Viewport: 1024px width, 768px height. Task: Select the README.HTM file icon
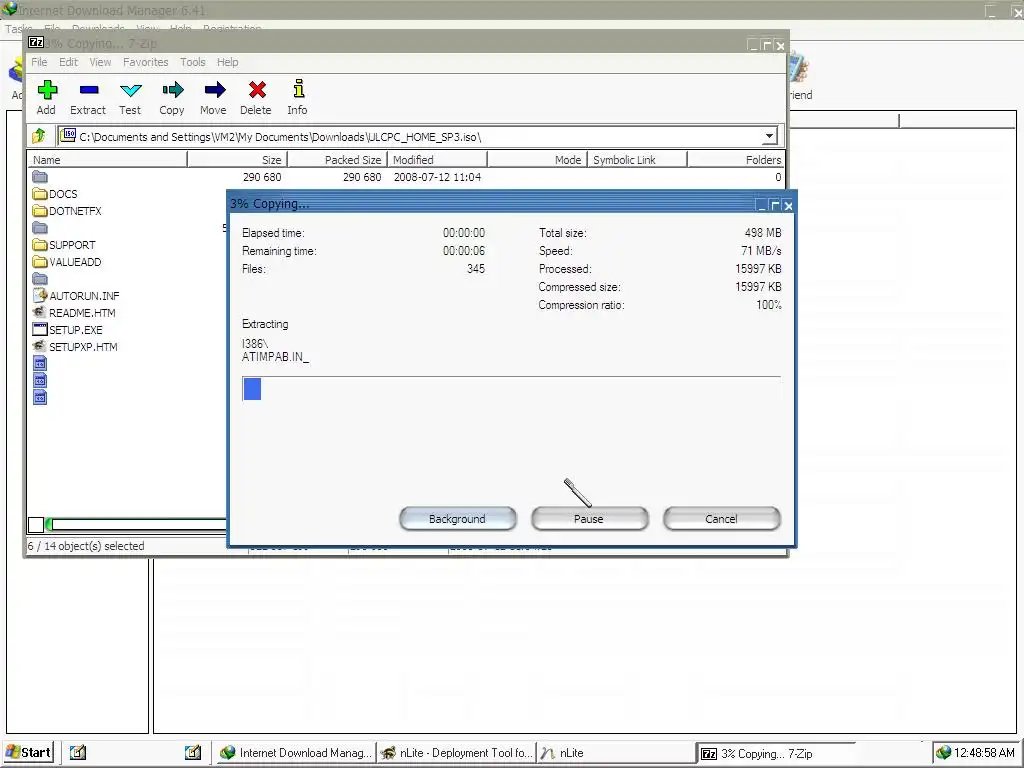(40, 312)
